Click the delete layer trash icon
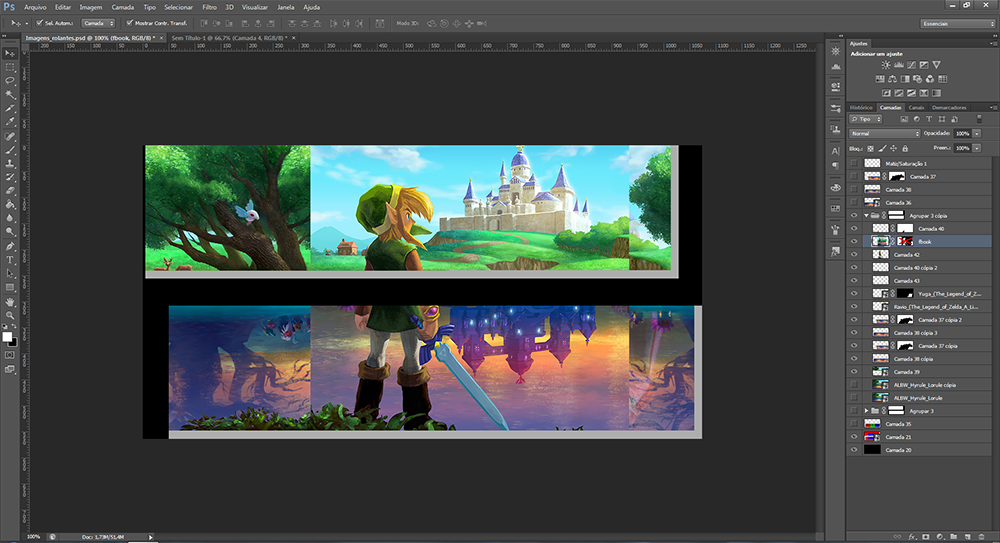This screenshot has width=1000, height=543. coord(982,537)
